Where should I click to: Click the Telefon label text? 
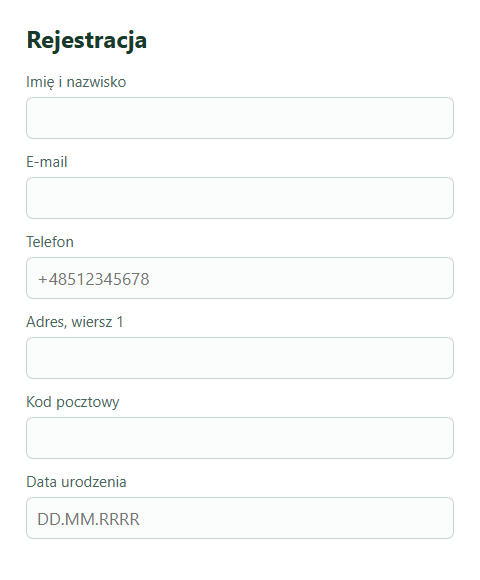[x=50, y=242]
